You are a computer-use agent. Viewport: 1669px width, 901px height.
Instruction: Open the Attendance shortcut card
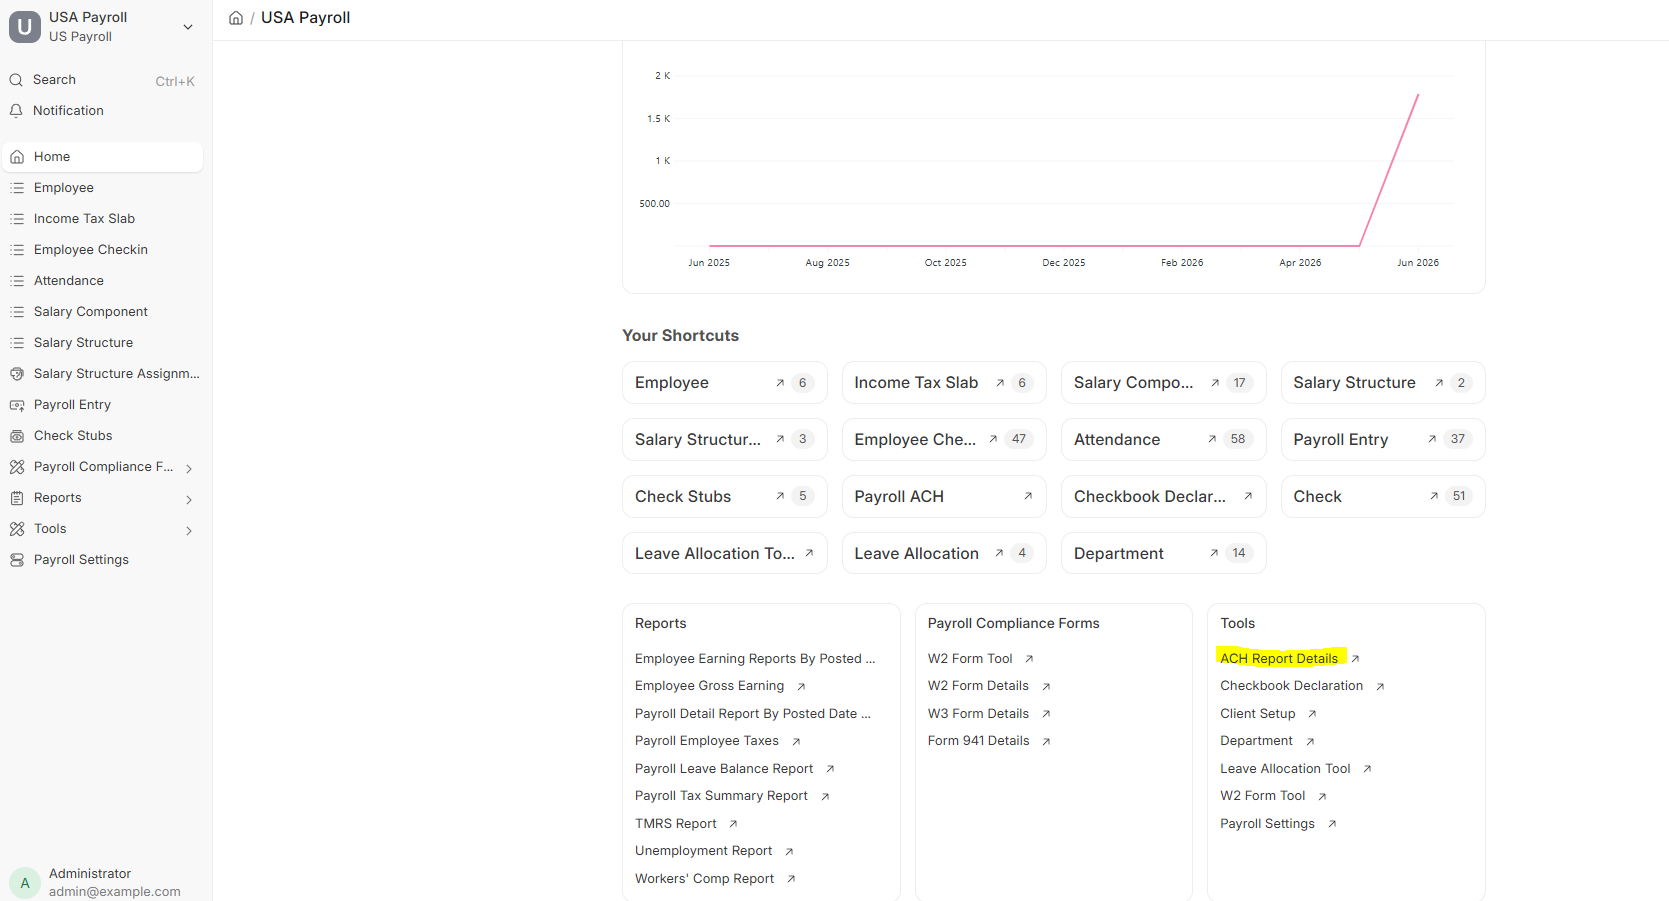1163,439
